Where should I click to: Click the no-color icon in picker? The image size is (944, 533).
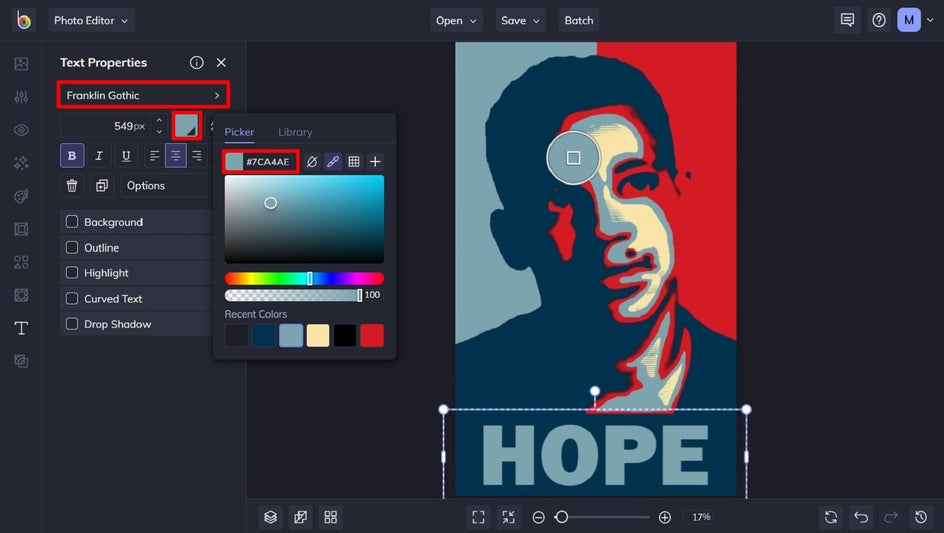[312, 161]
